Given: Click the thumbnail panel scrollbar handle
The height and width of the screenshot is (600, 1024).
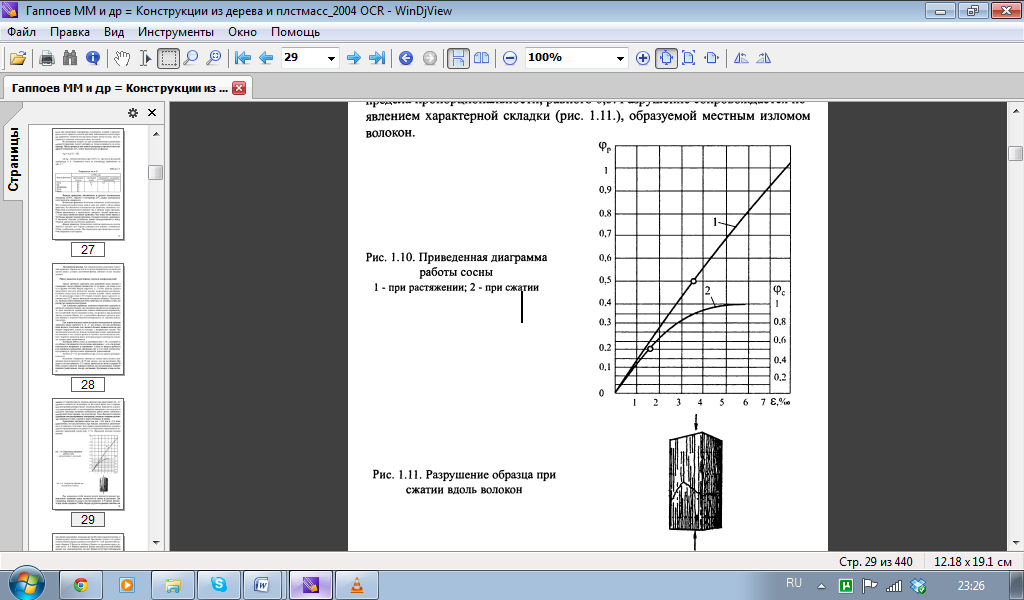Looking at the screenshot, I should 155,172.
